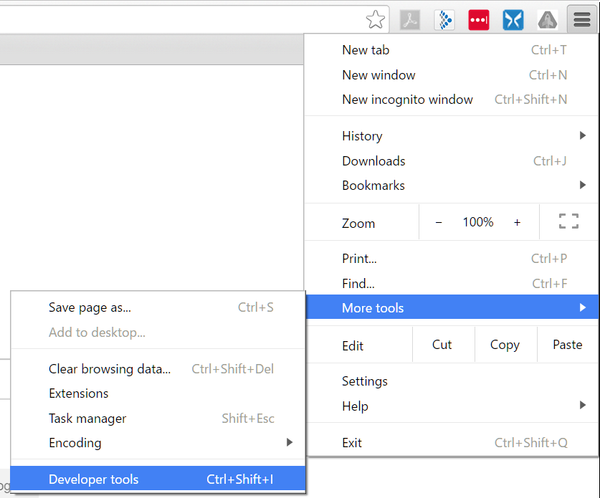Open Task manager entry

(x=88, y=418)
